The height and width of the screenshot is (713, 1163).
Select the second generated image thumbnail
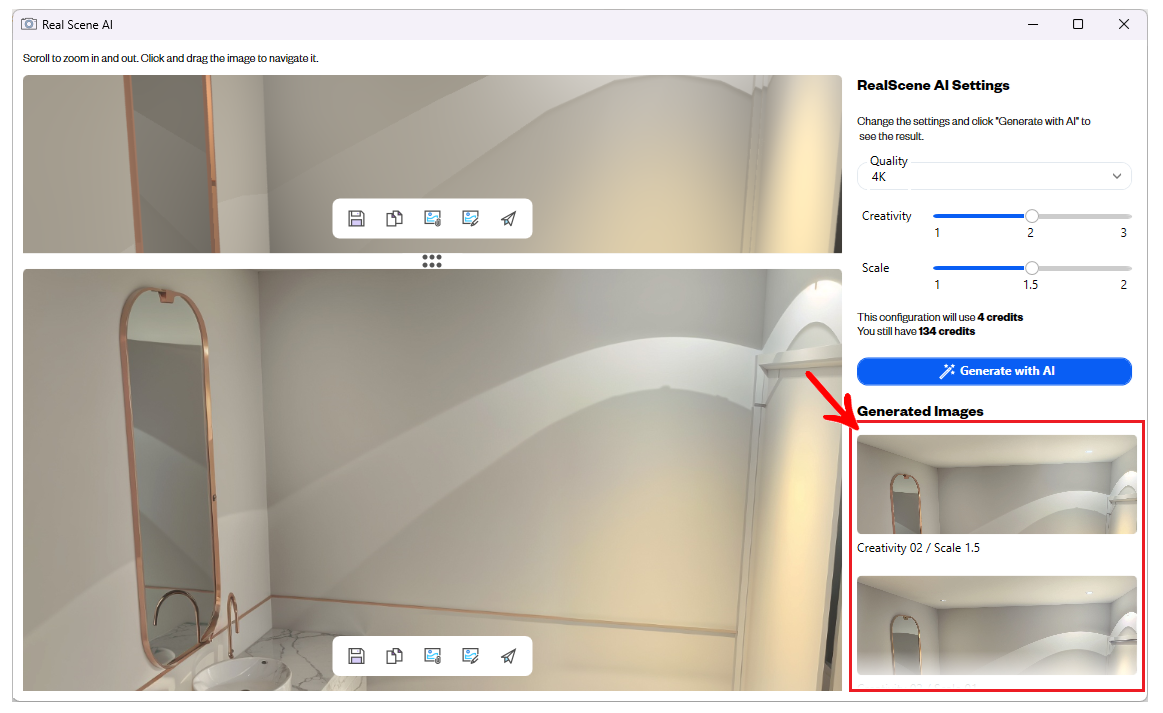[997, 625]
